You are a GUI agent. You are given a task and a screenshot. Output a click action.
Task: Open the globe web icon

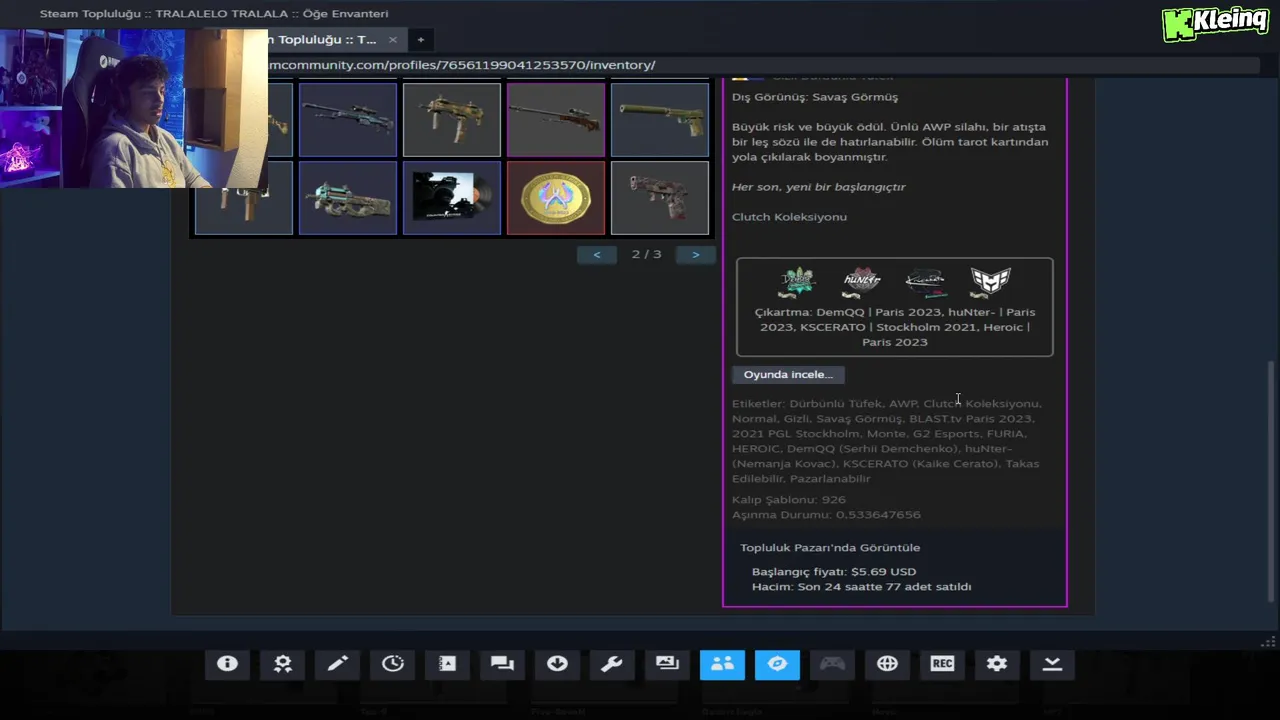tap(887, 664)
